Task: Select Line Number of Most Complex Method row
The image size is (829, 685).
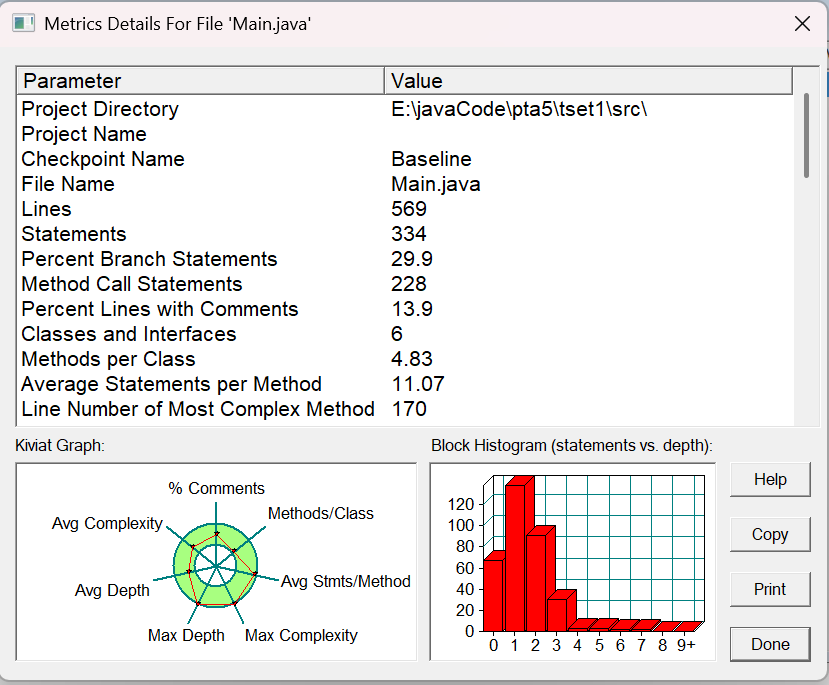Action: (405, 409)
